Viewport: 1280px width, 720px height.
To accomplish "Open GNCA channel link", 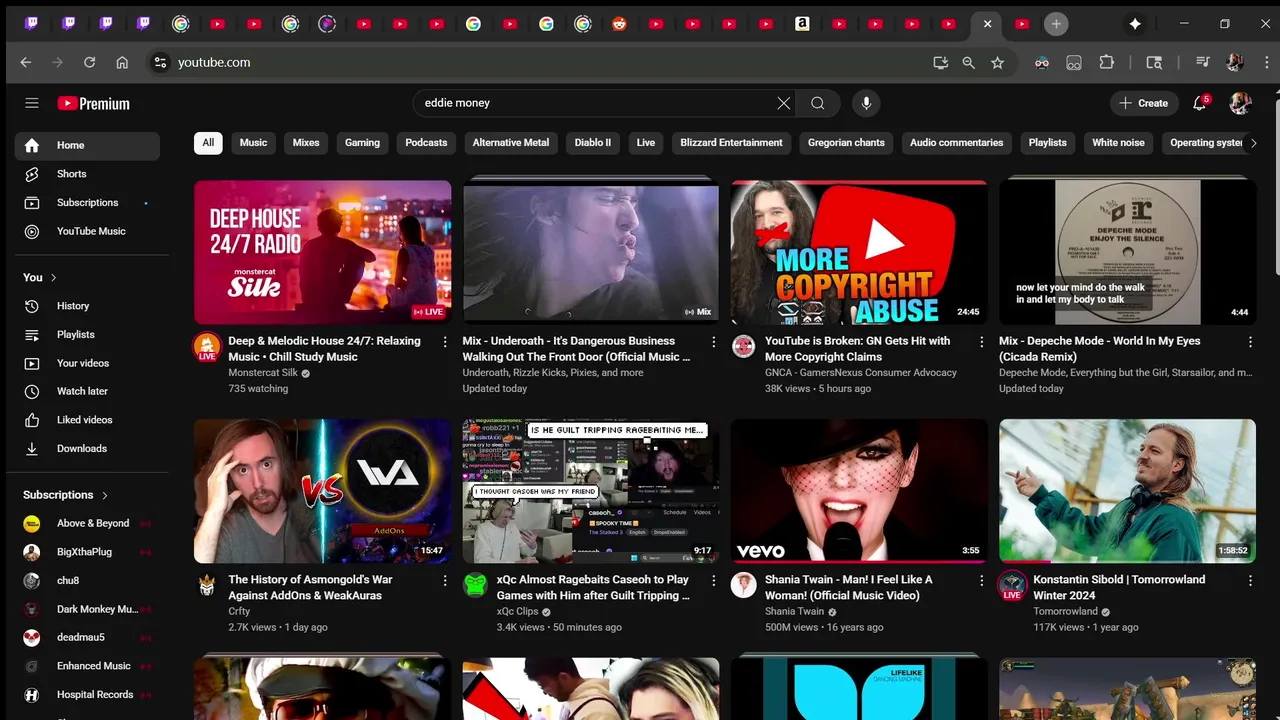I will pyautogui.click(x=861, y=373).
